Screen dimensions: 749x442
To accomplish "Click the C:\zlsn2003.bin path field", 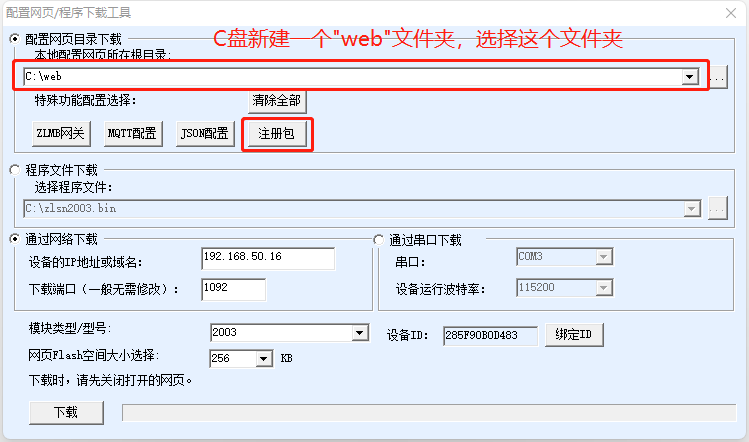I will (x=353, y=209).
